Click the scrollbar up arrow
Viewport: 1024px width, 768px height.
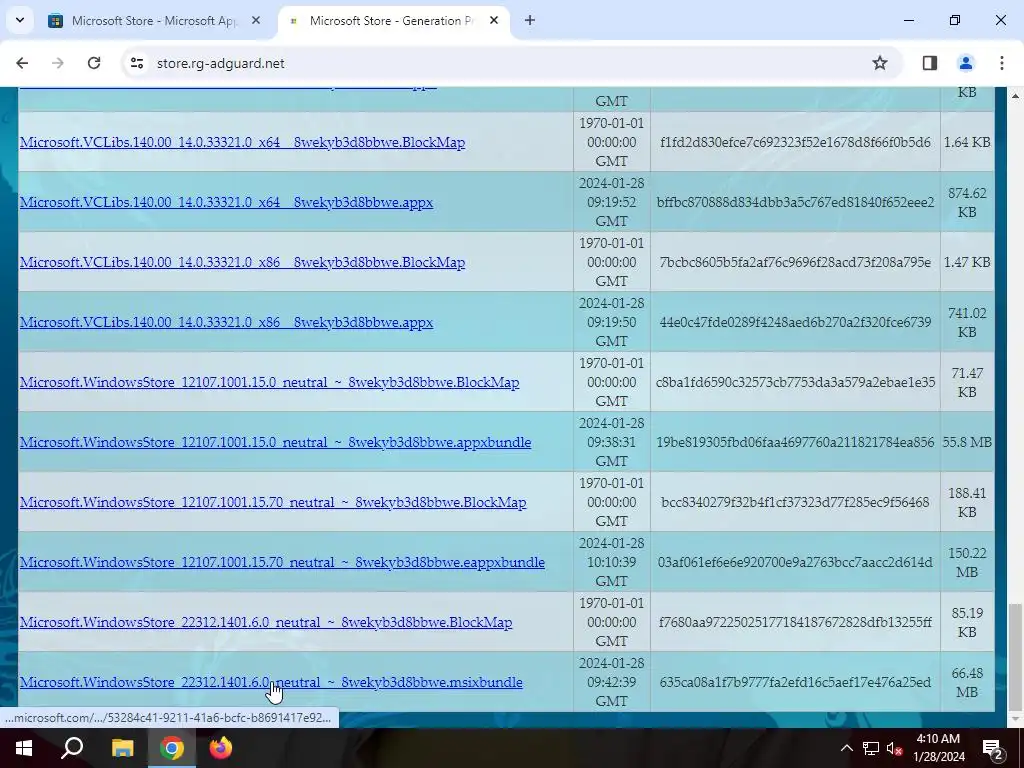[1015, 96]
